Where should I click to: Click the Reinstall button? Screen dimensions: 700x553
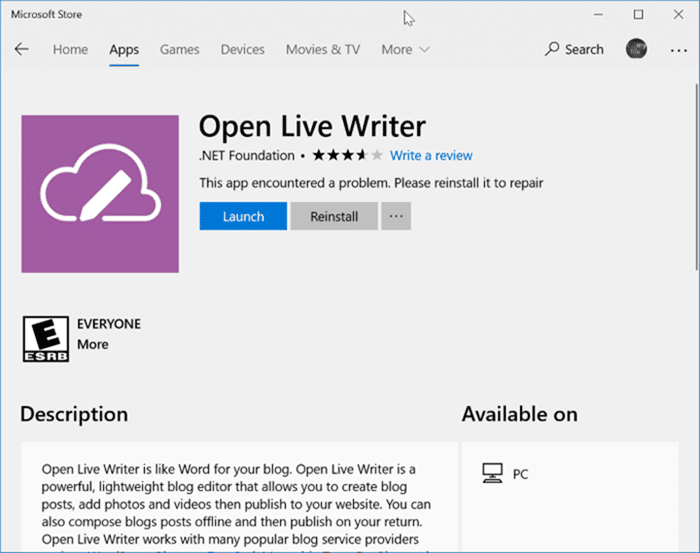click(334, 216)
